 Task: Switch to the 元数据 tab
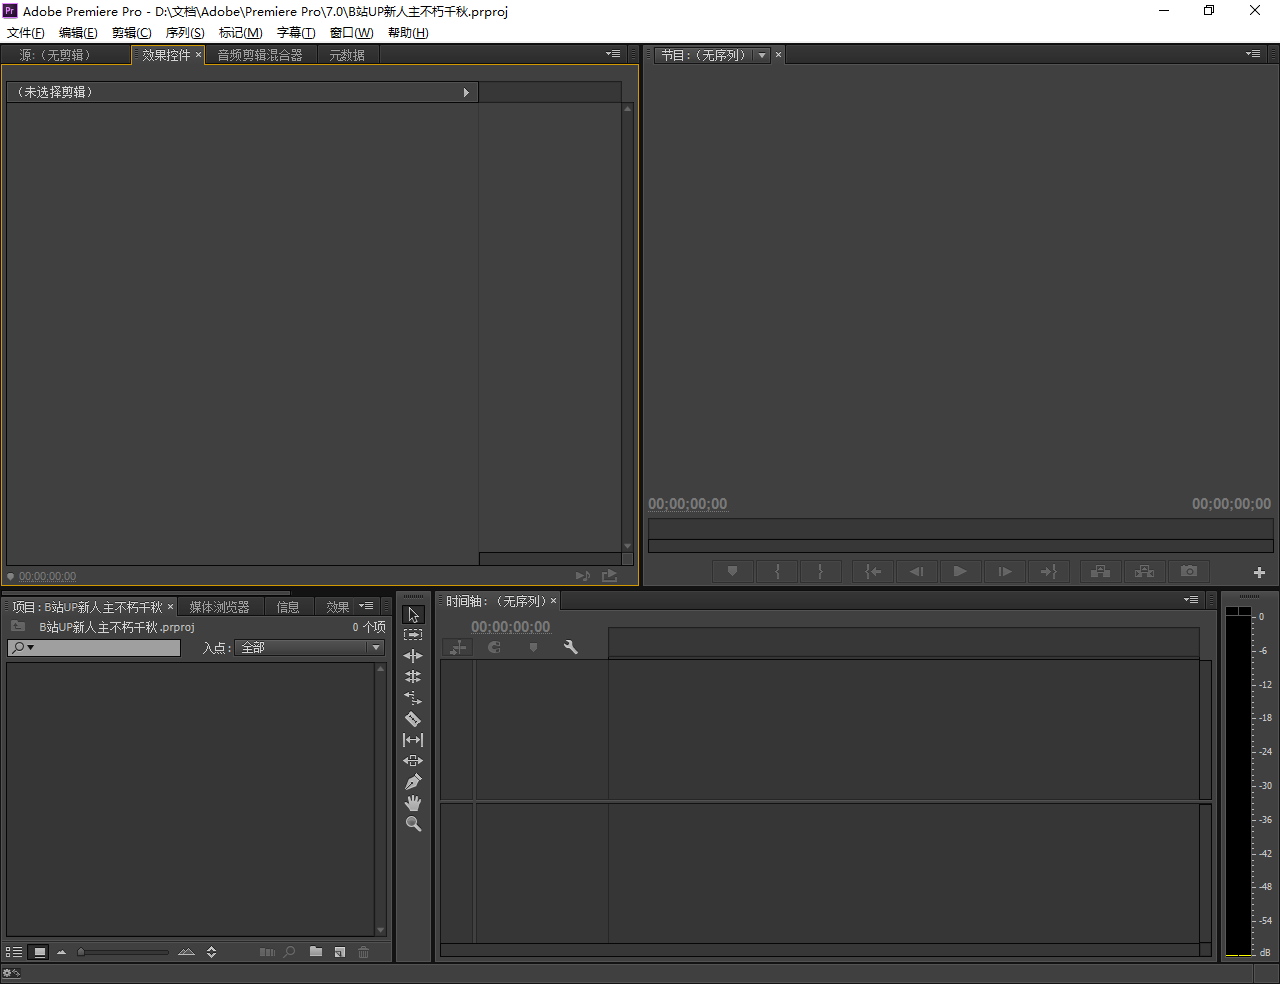(347, 55)
